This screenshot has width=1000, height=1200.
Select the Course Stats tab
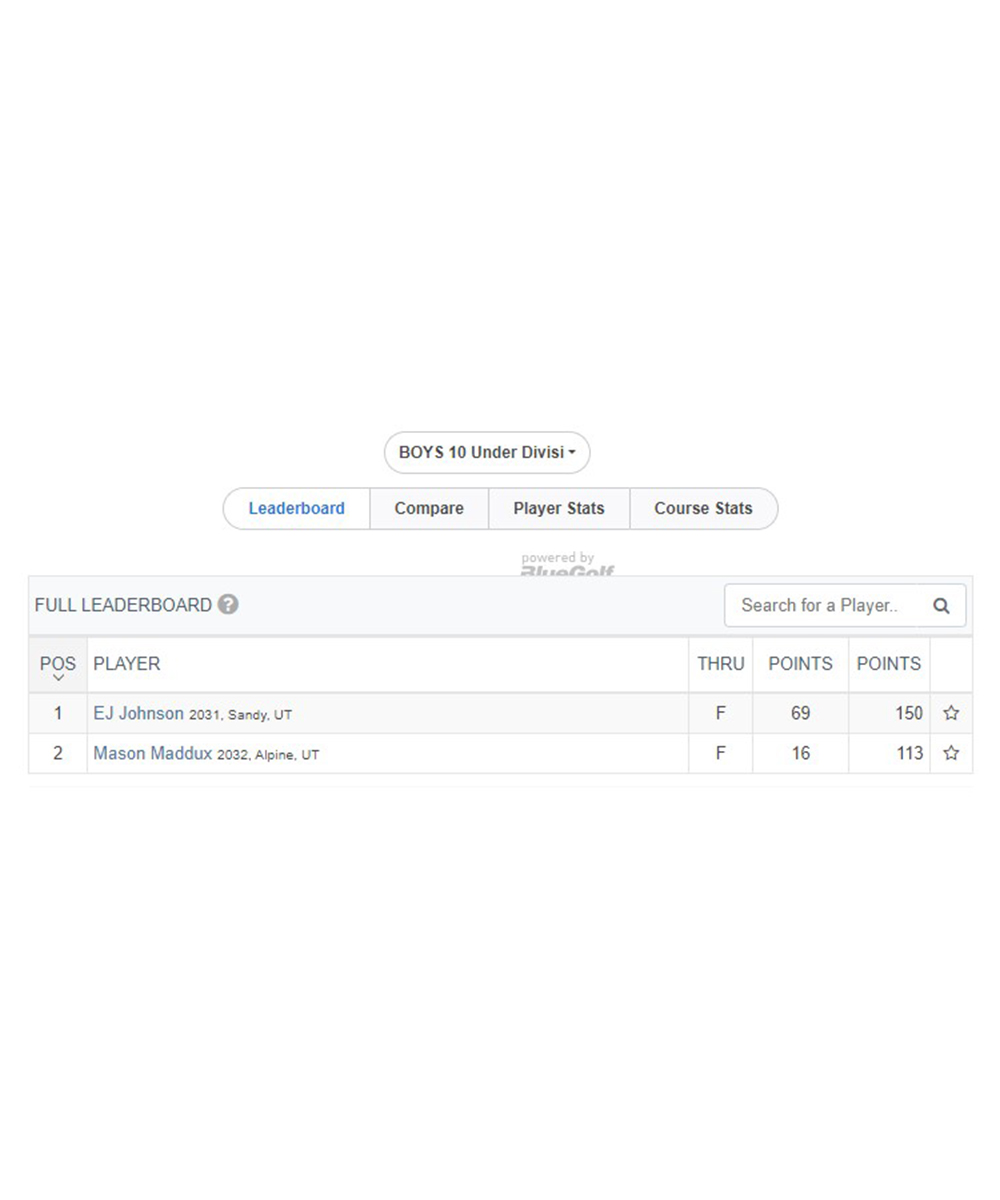point(703,508)
